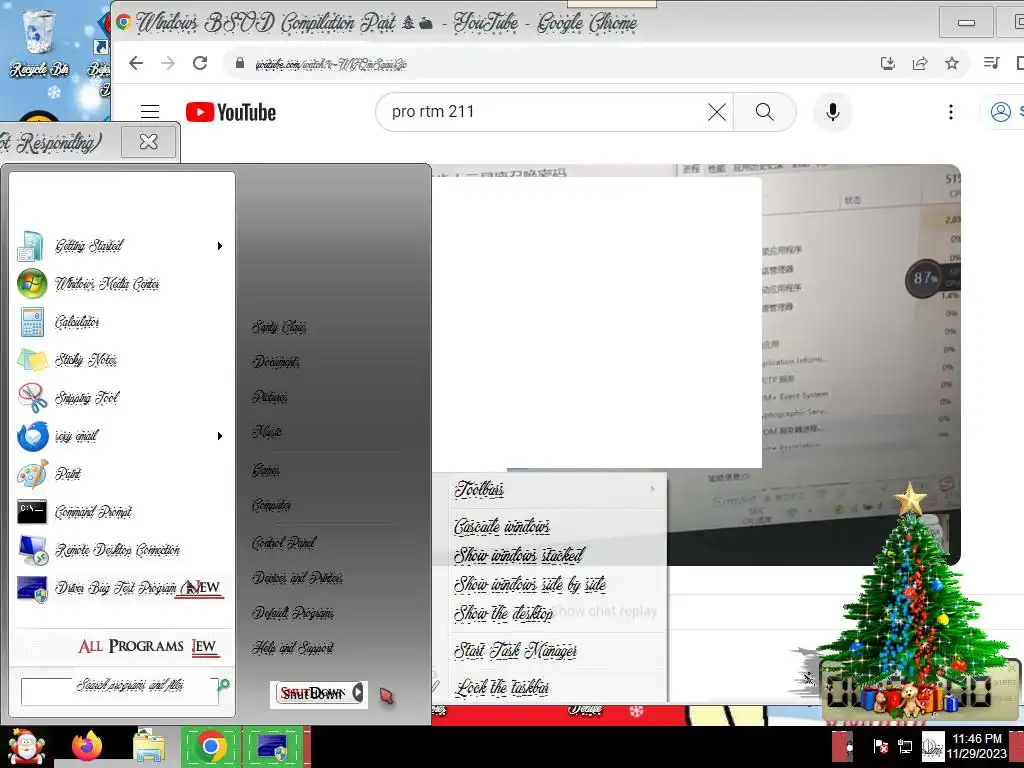Image resolution: width=1024 pixels, height=768 pixels.
Task: Close the Not Responding window
Action: click(148, 141)
